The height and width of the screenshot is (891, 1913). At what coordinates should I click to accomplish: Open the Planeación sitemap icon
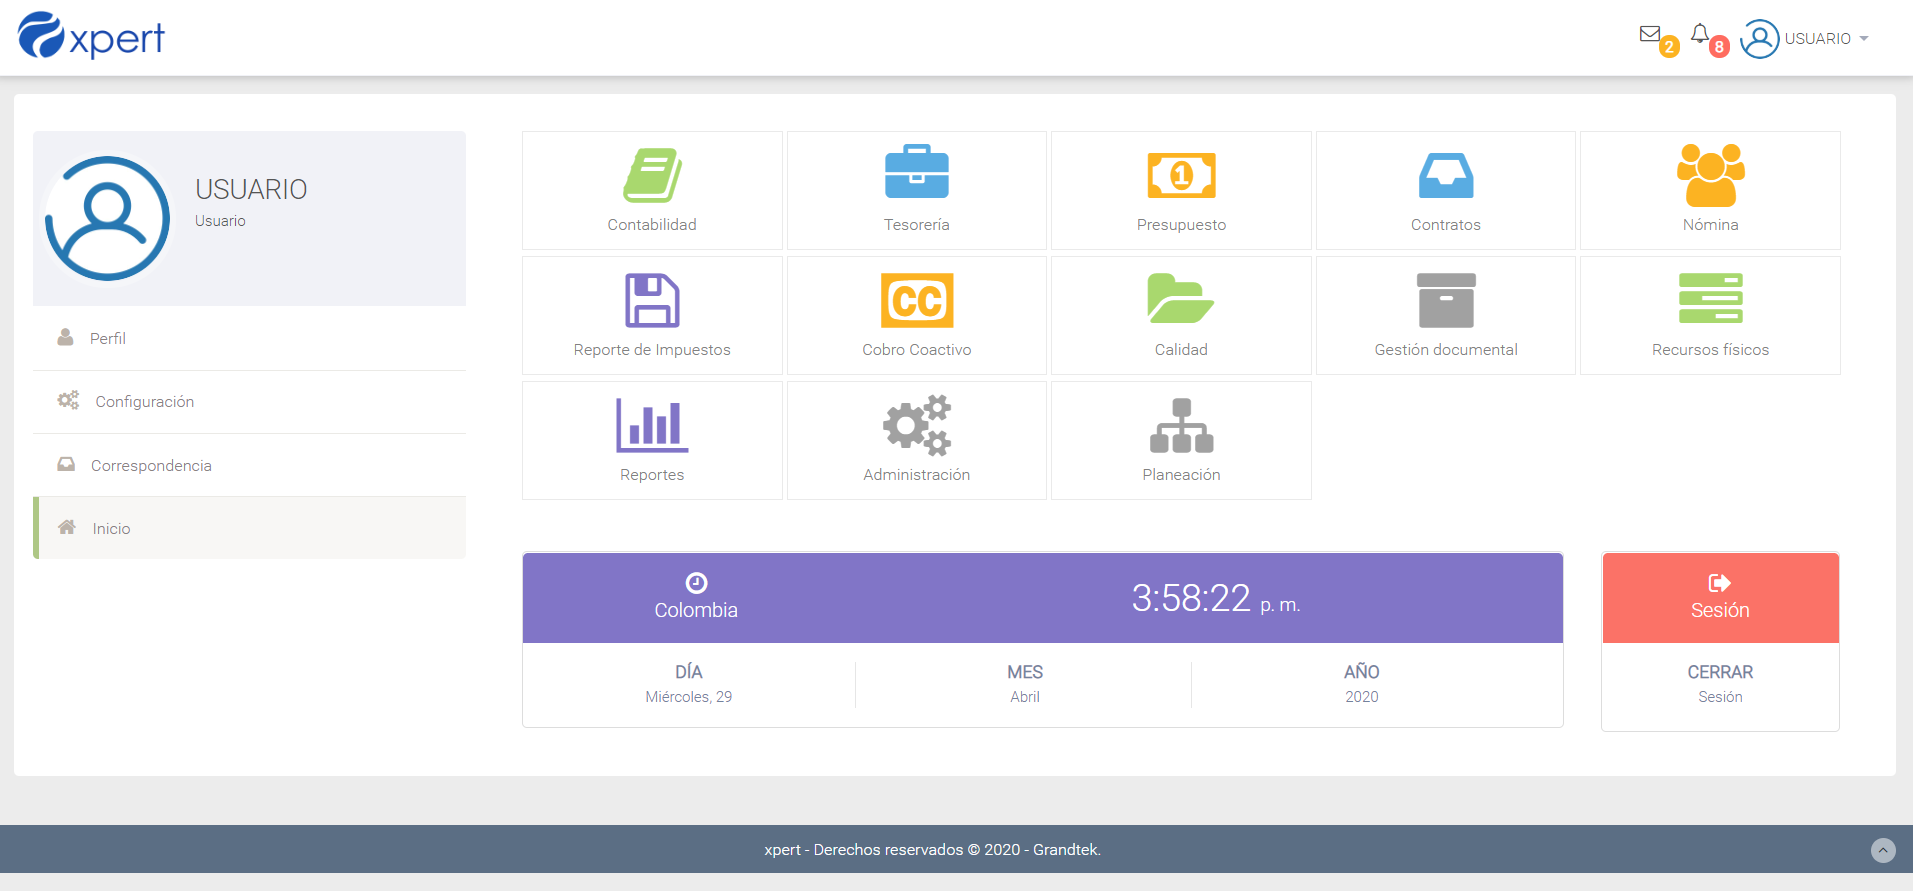click(x=1181, y=425)
